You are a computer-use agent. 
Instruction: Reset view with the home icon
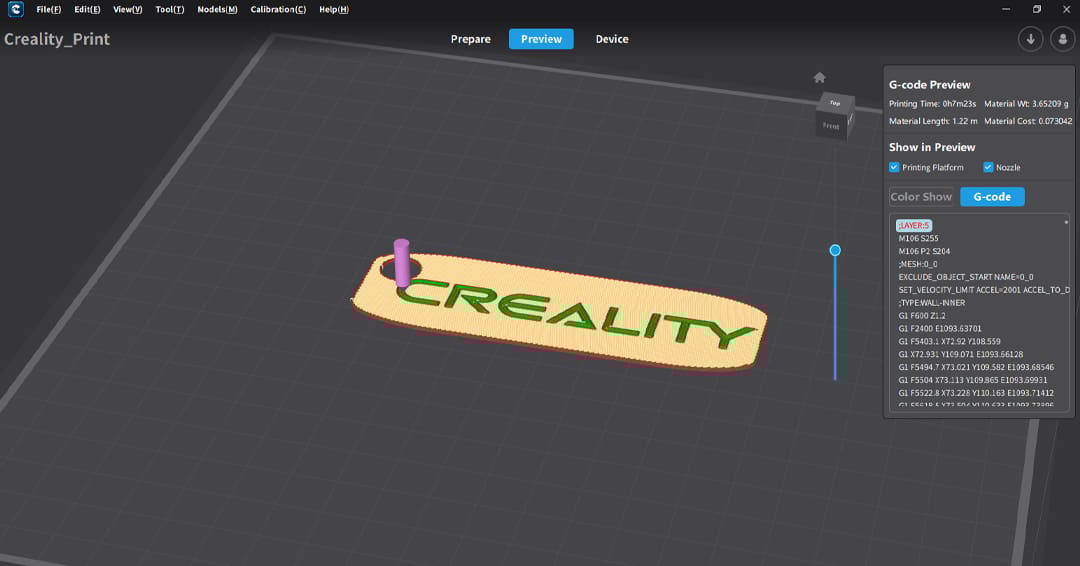point(820,78)
